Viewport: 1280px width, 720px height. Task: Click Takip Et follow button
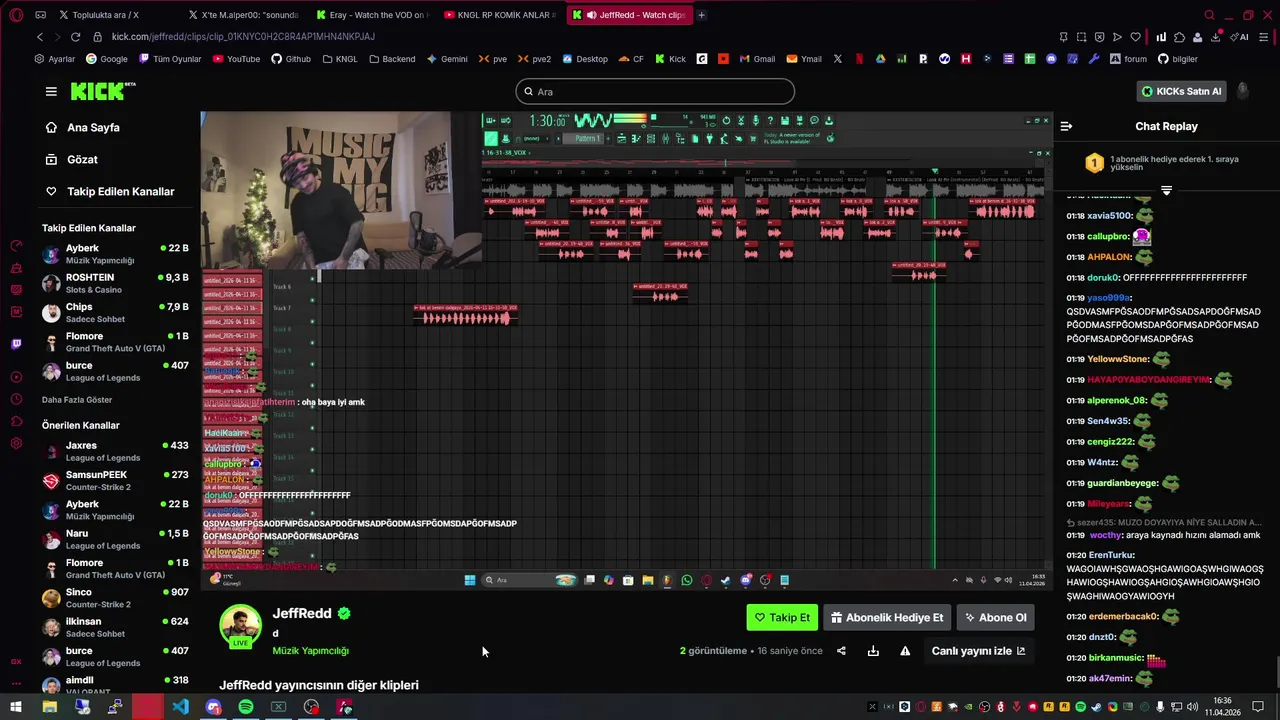782,617
